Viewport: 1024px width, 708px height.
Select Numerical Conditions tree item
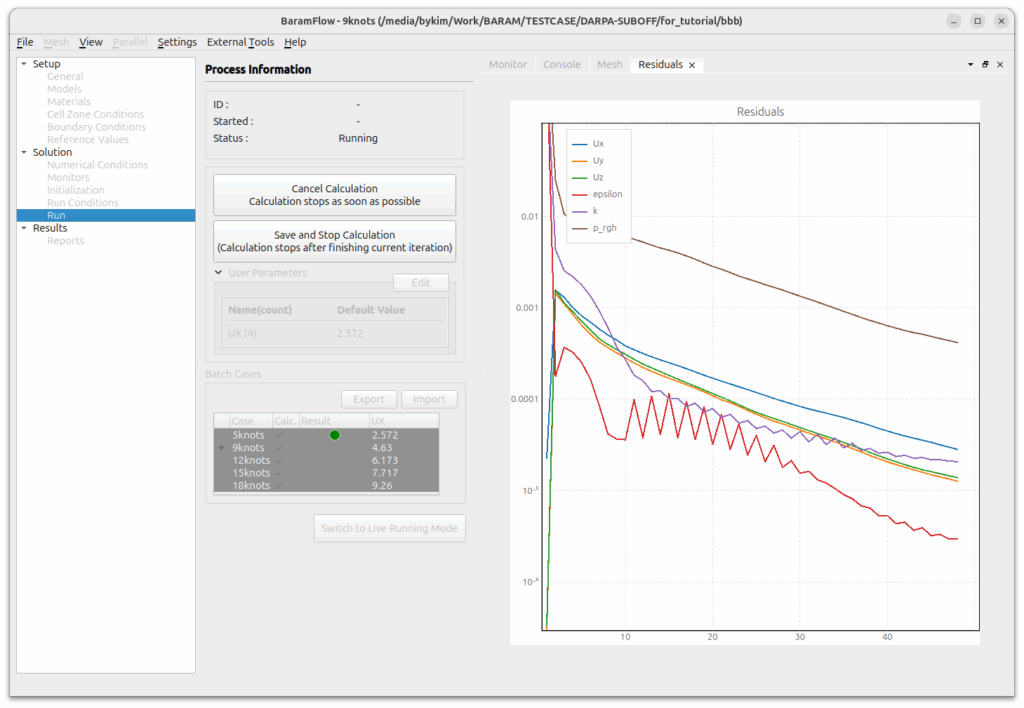[x=97, y=165]
